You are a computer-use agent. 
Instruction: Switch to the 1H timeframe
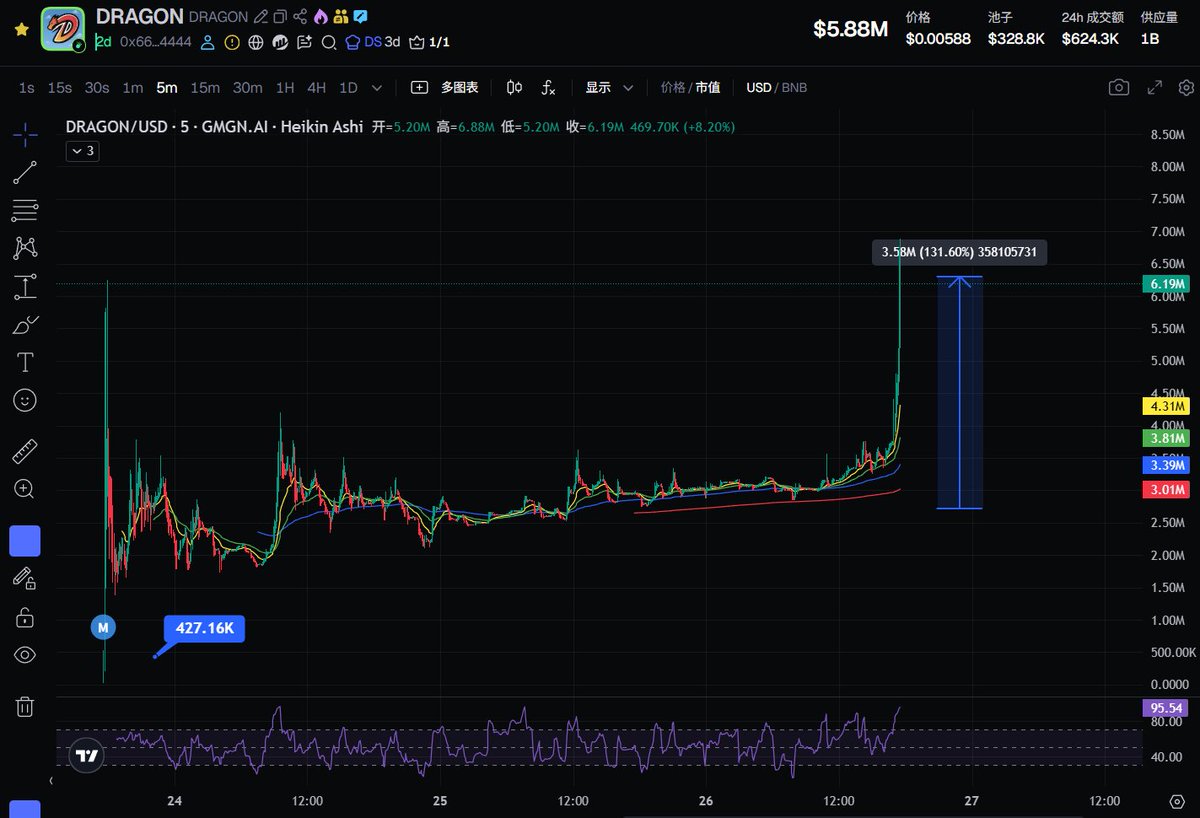point(285,87)
